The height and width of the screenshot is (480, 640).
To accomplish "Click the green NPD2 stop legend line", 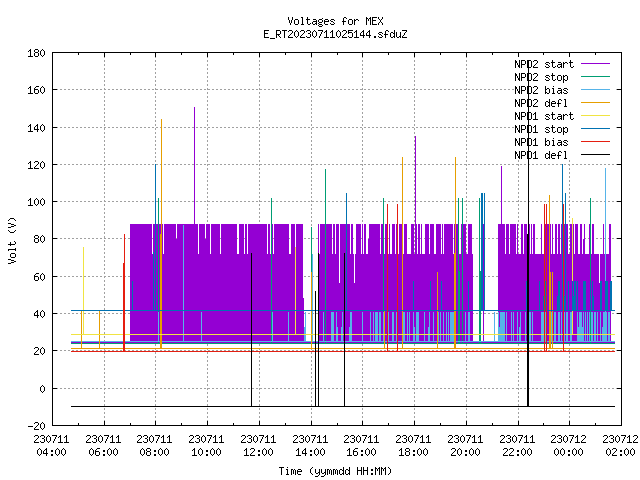I will coord(595,77).
